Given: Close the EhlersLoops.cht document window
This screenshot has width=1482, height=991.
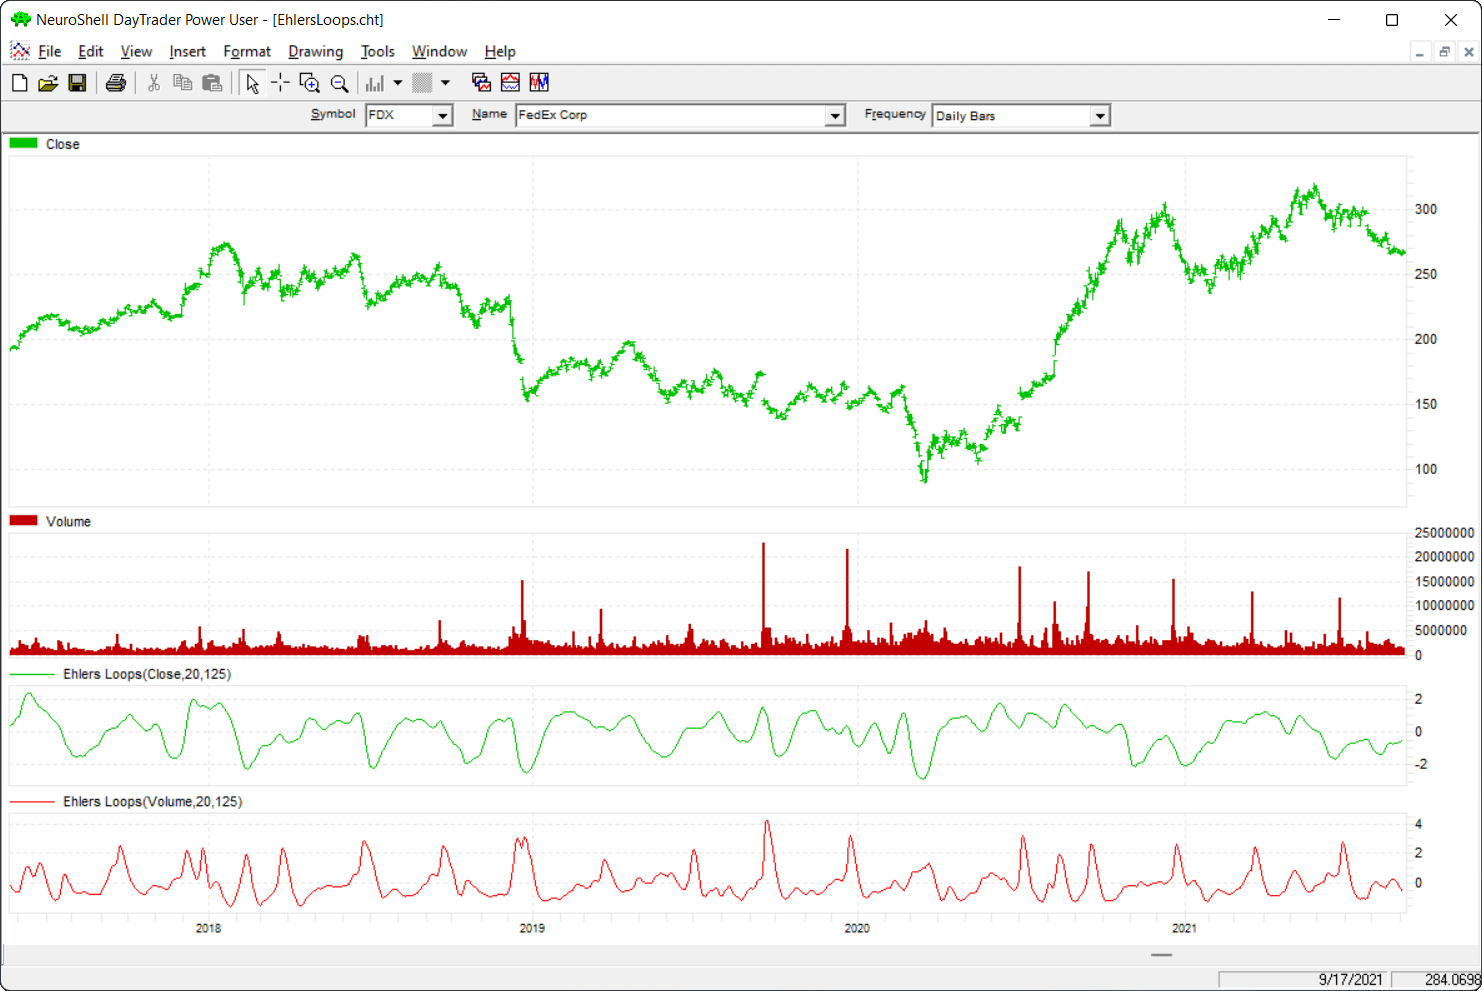Looking at the screenshot, I should click(x=1469, y=52).
